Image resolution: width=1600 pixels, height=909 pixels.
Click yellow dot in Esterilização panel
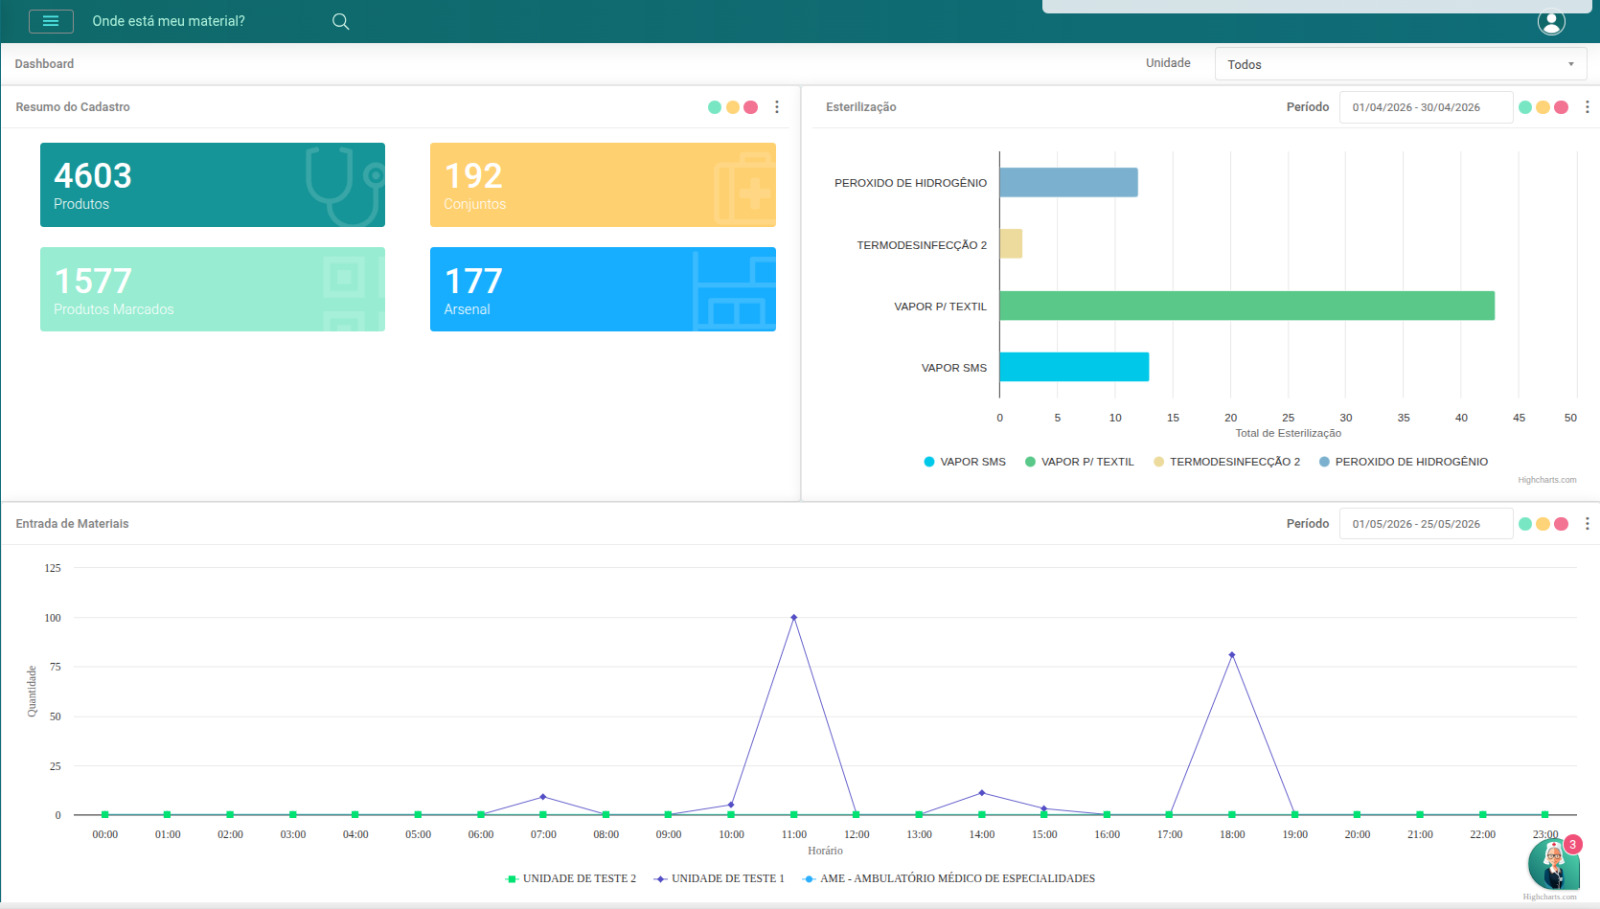tap(1543, 107)
